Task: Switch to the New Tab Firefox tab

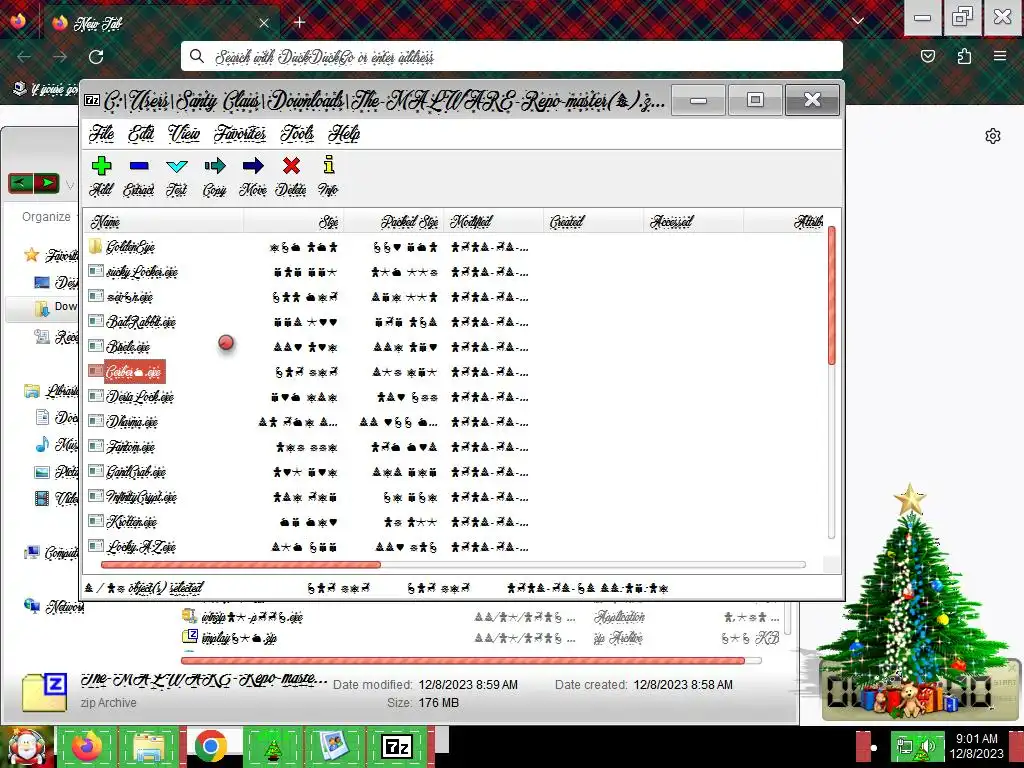Action: point(159,23)
